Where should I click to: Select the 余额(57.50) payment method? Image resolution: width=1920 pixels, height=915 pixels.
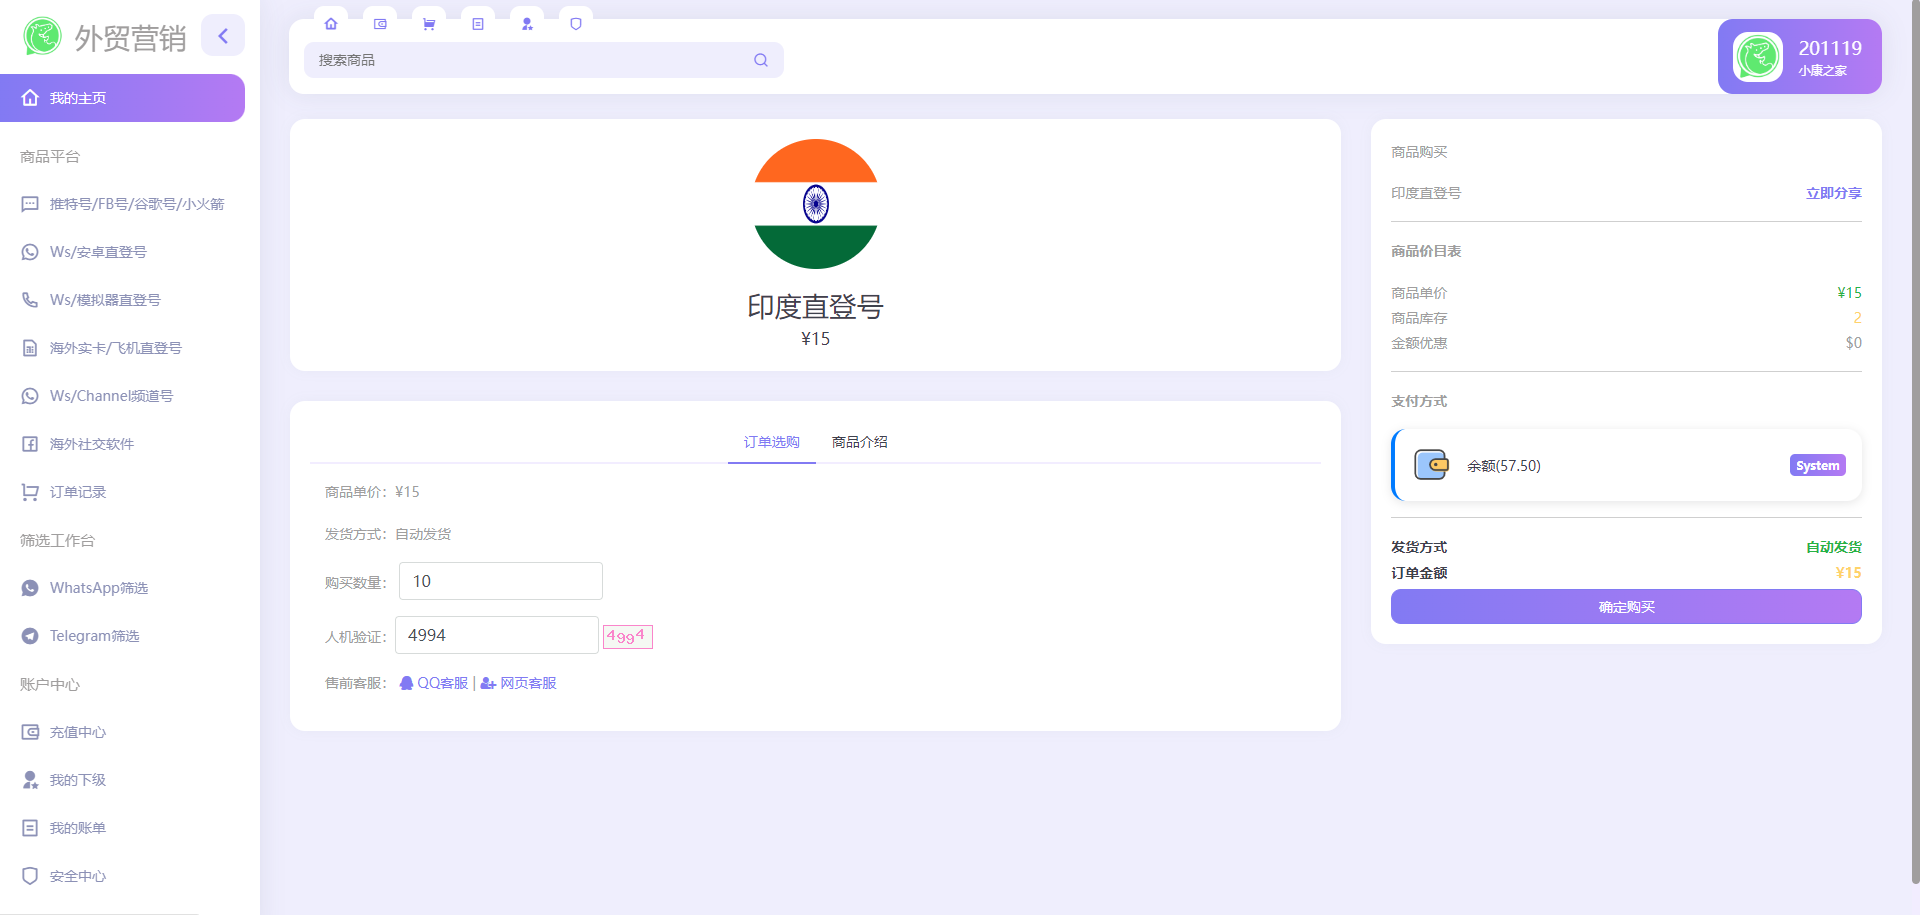point(1625,465)
